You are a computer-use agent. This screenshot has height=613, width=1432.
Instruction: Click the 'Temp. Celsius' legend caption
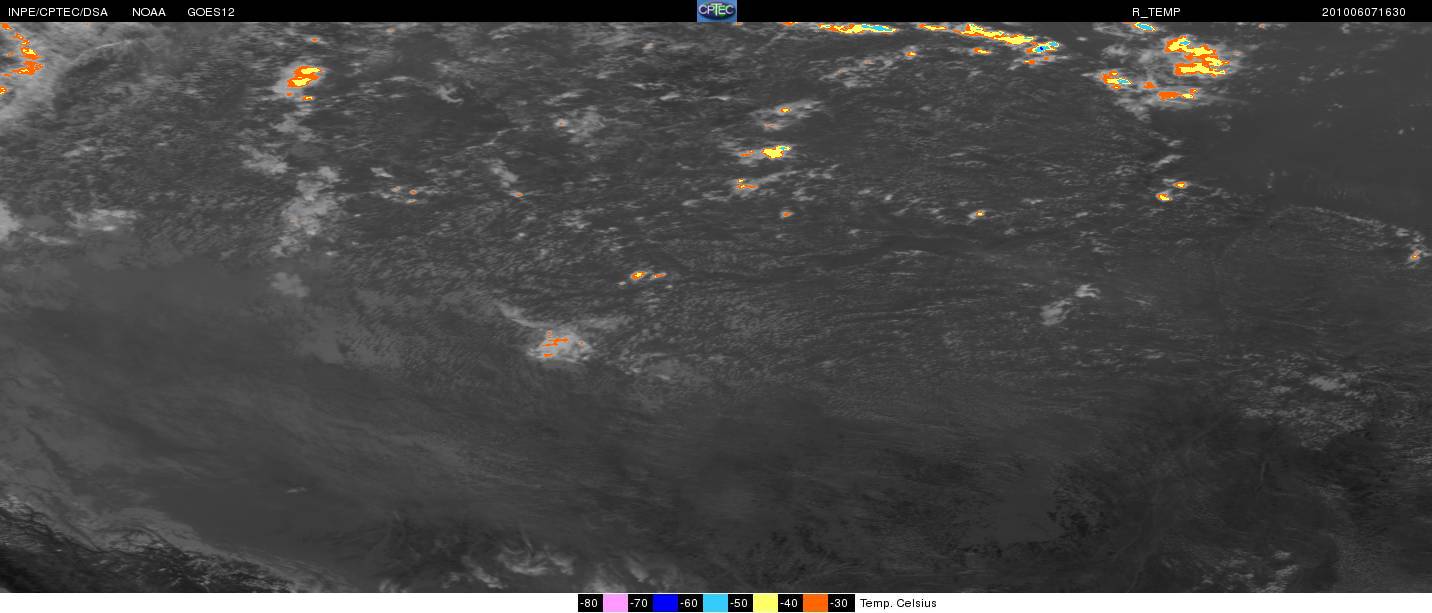click(898, 603)
